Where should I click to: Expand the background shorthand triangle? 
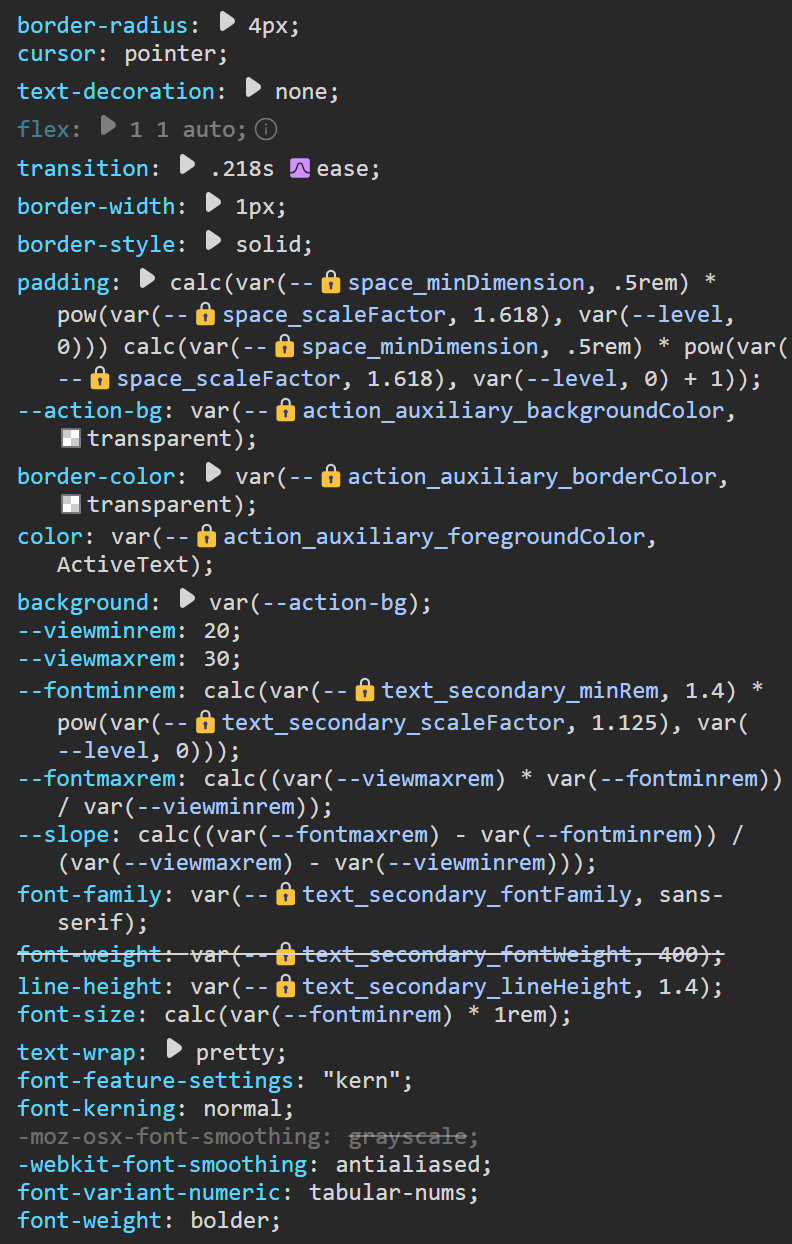click(x=187, y=600)
